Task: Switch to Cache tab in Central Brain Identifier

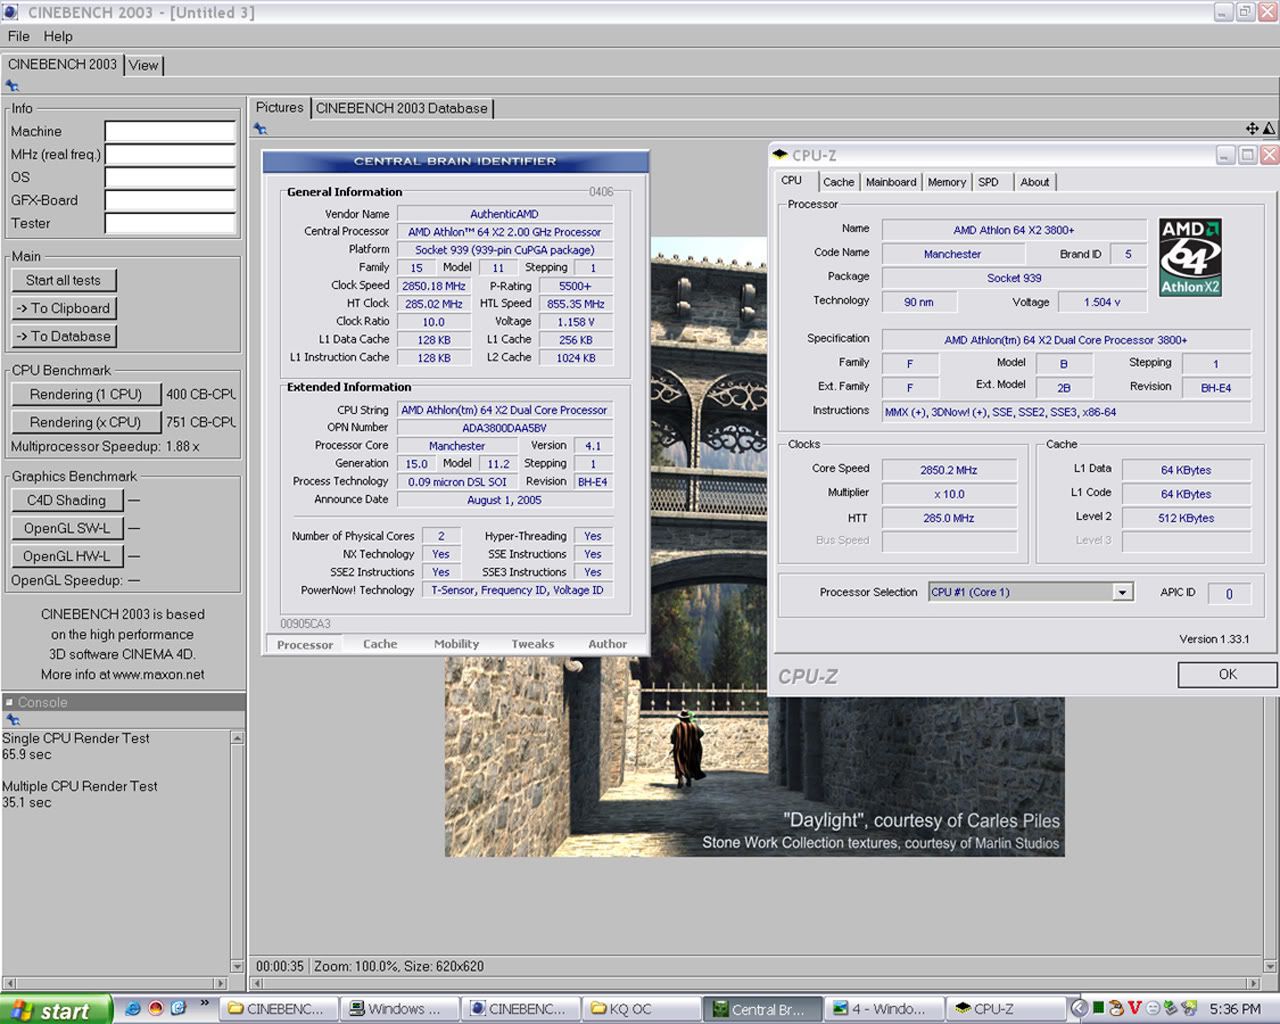Action: coord(379,644)
